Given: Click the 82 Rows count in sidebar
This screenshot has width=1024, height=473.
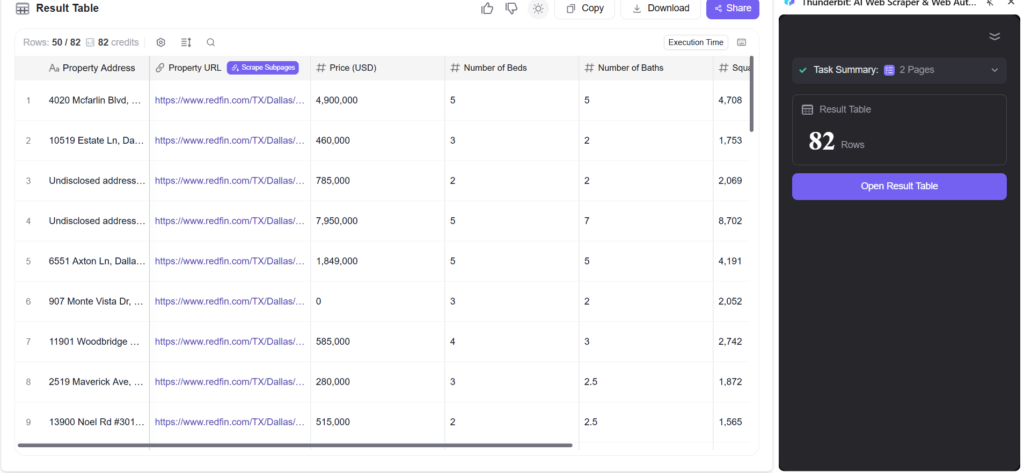Looking at the screenshot, I should click(837, 141).
